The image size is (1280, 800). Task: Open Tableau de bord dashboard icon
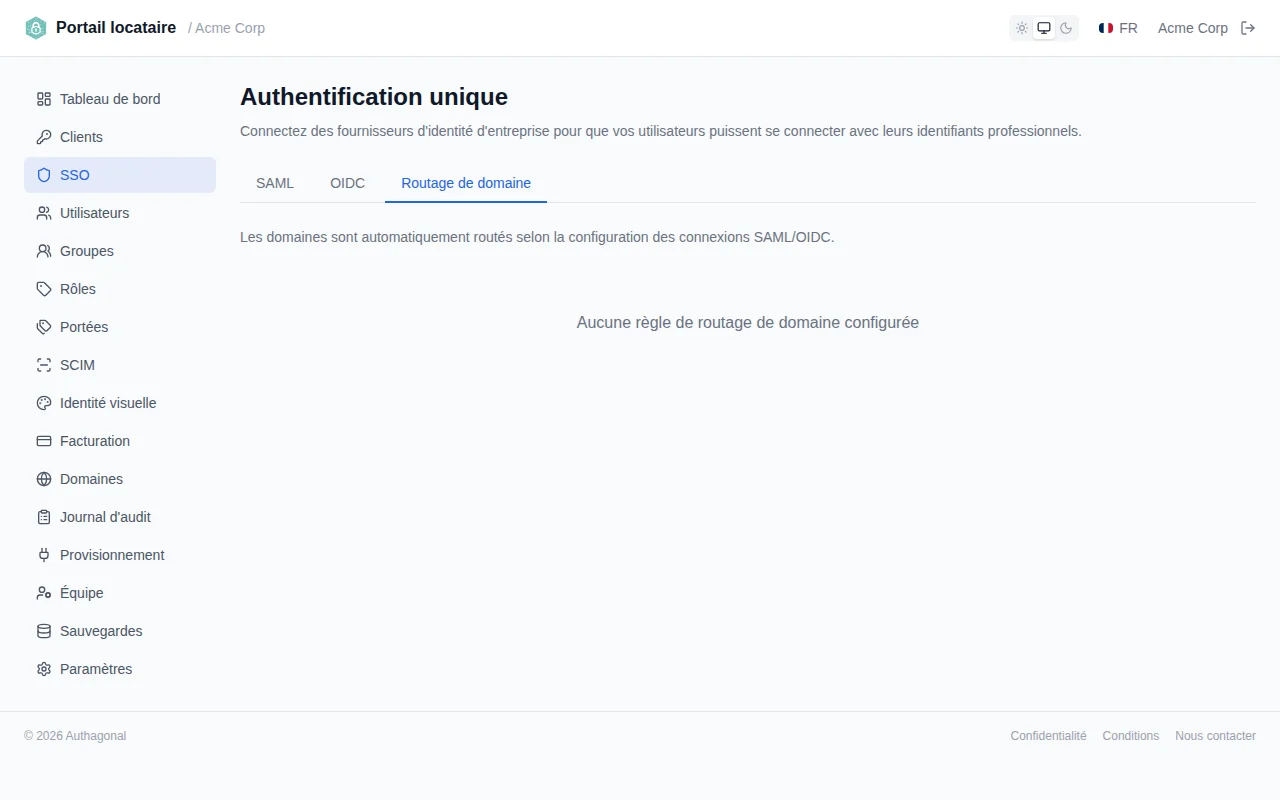coord(44,99)
